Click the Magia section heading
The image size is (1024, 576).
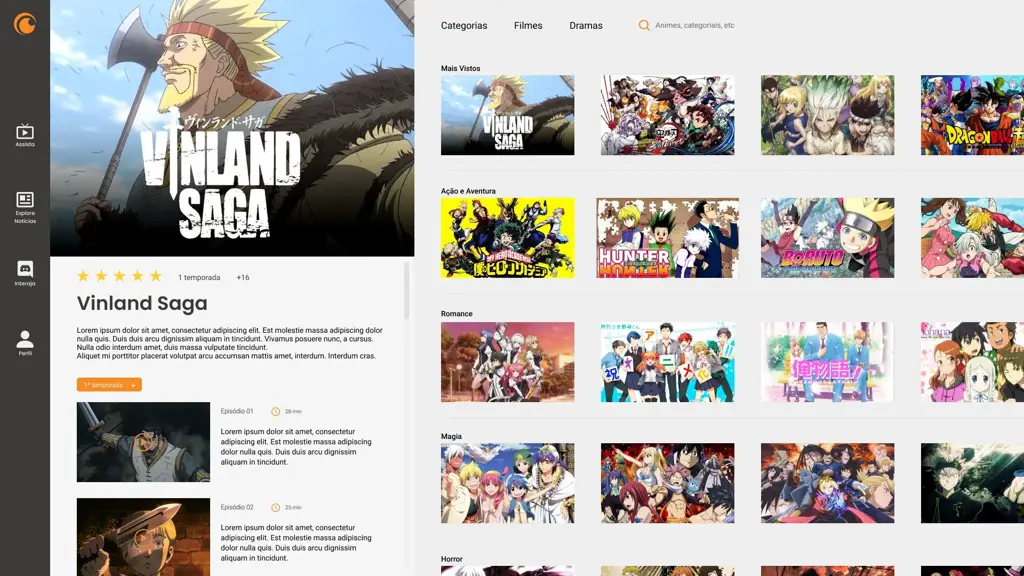coord(451,436)
